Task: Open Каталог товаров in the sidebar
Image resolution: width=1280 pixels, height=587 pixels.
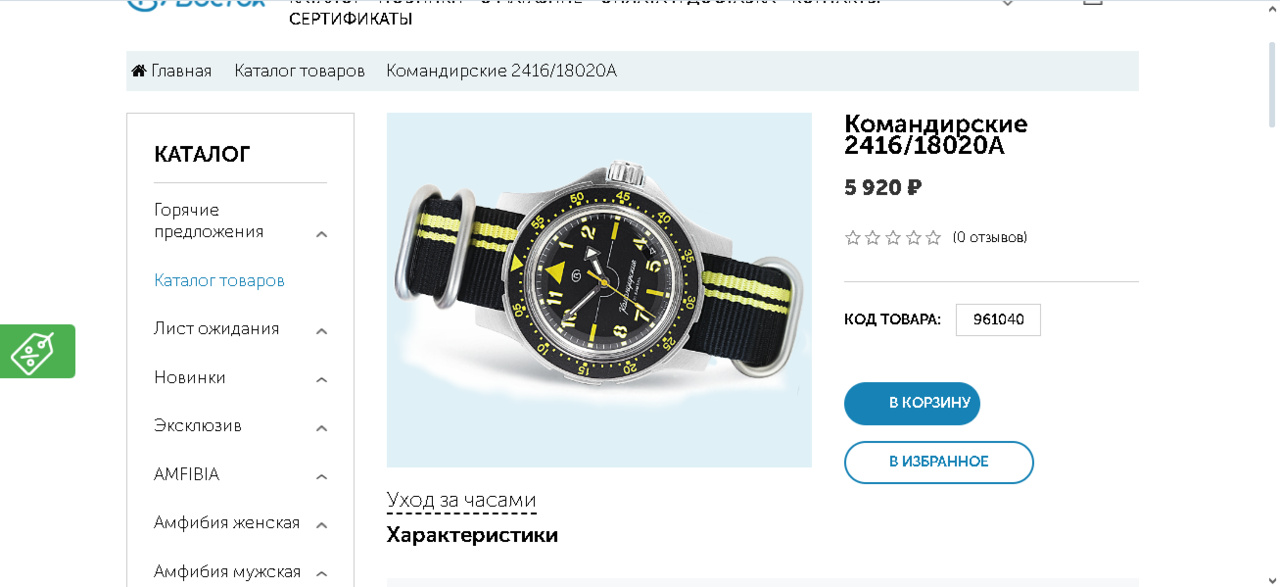Action: [x=219, y=280]
